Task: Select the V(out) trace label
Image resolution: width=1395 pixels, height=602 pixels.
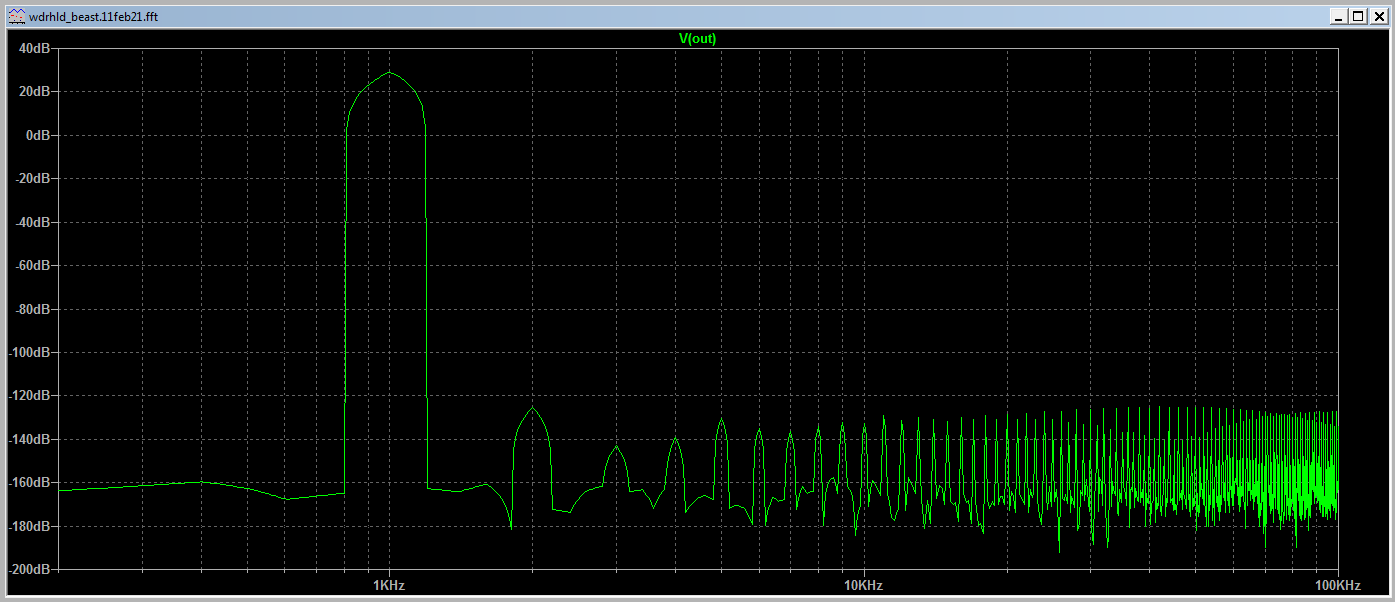Action: [698, 39]
